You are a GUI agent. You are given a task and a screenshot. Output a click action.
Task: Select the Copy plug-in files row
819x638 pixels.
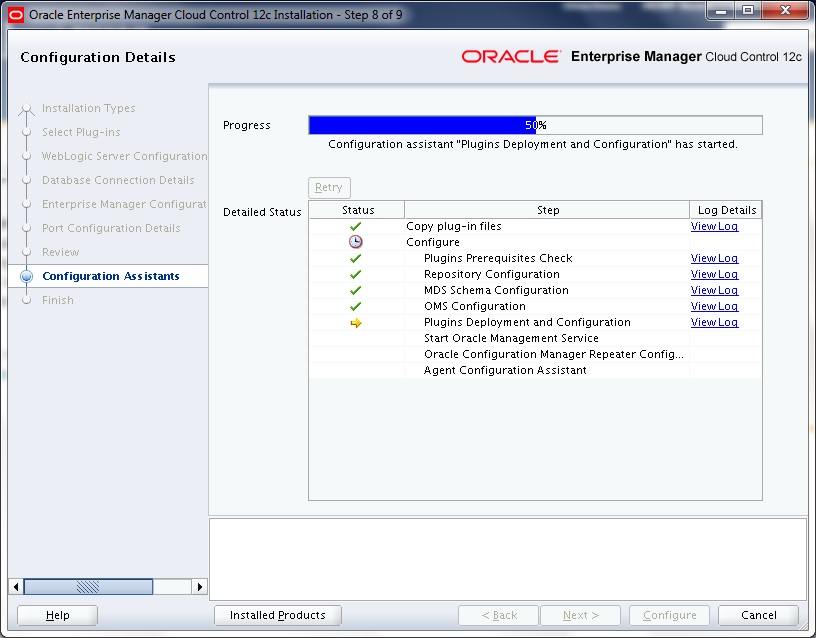535,226
